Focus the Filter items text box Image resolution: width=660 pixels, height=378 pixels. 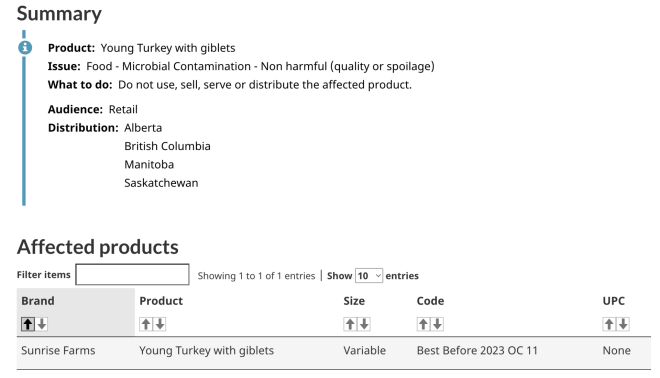132,274
